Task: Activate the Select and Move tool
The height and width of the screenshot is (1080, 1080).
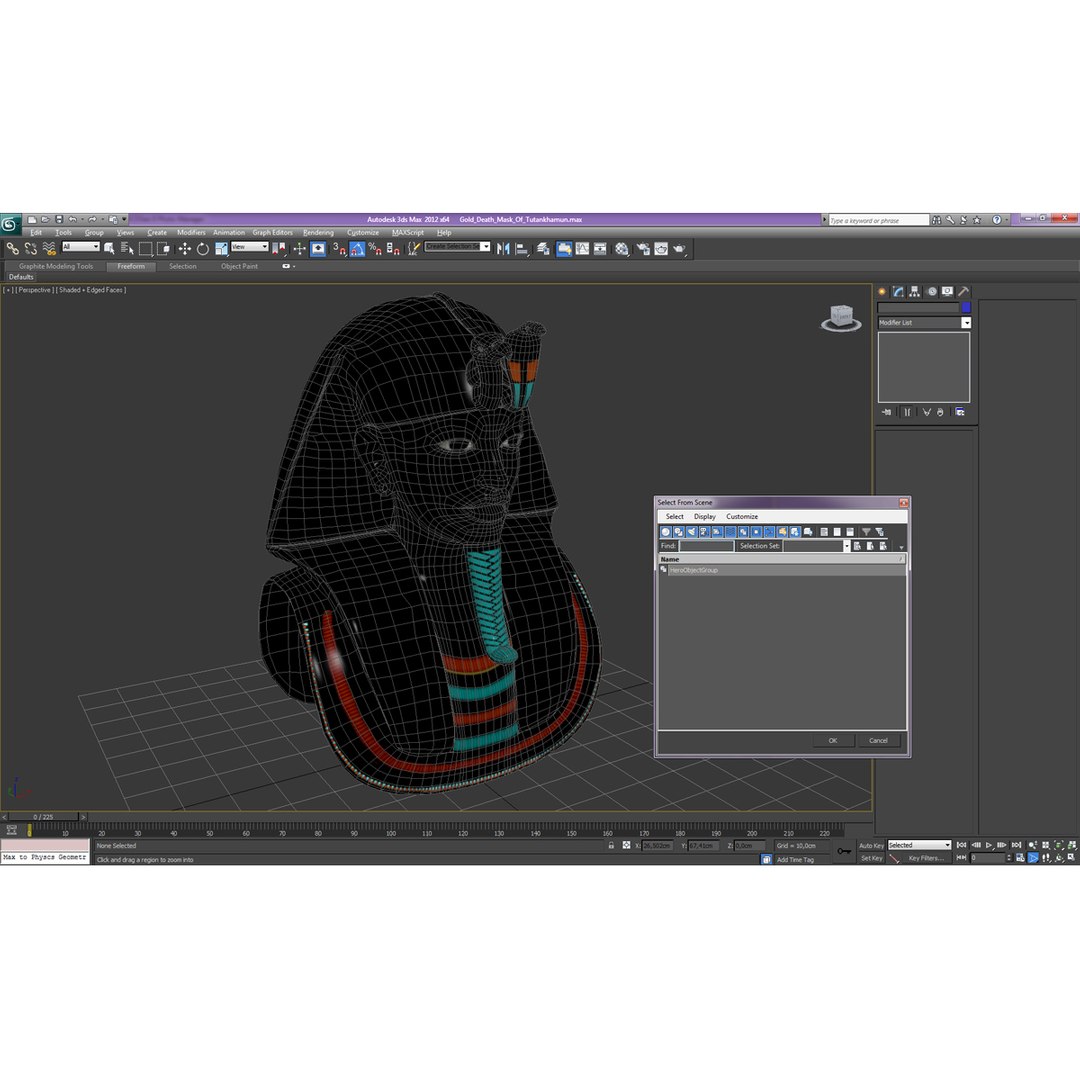Action: click(185, 249)
